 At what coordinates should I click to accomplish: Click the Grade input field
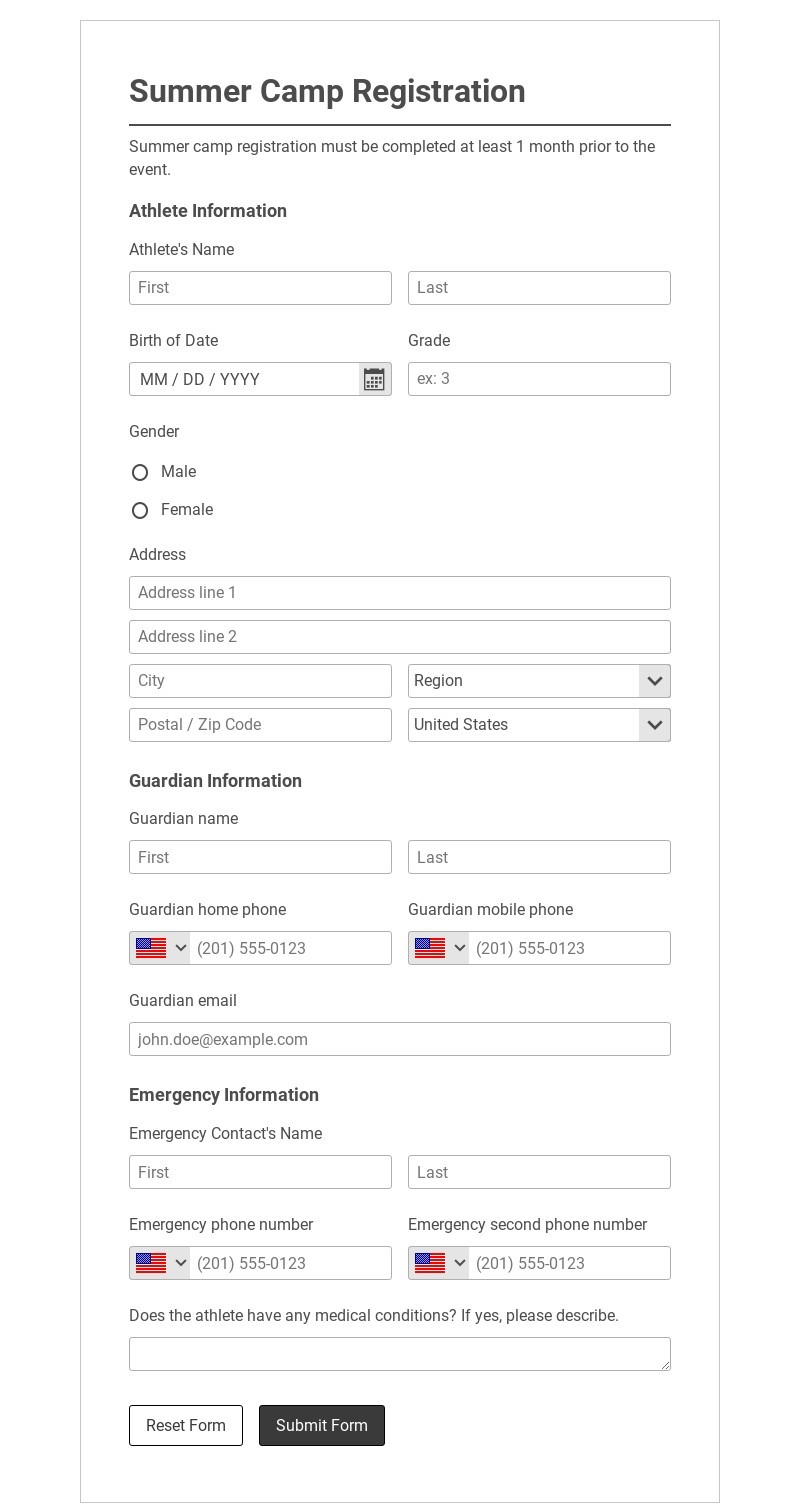[539, 379]
